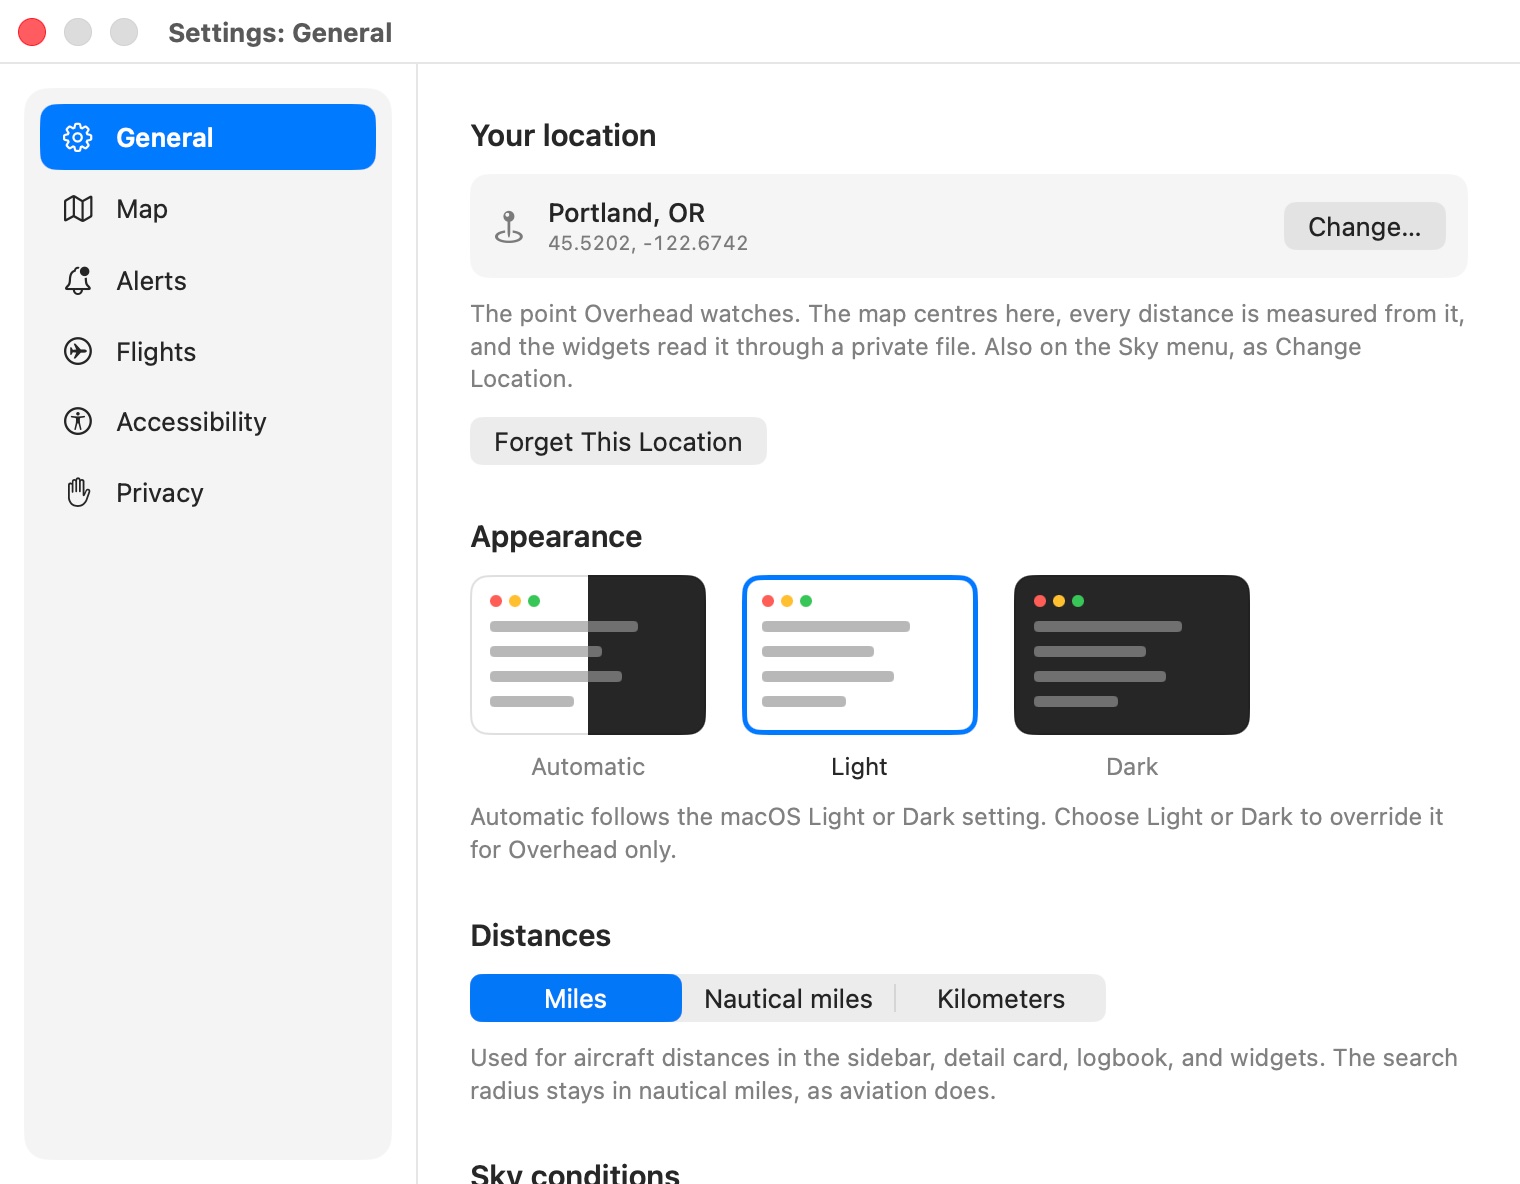This screenshot has height=1184, width=1520.
Task: Click the coordinates 45.5202, -122.6742
Action: click(648, 243)
